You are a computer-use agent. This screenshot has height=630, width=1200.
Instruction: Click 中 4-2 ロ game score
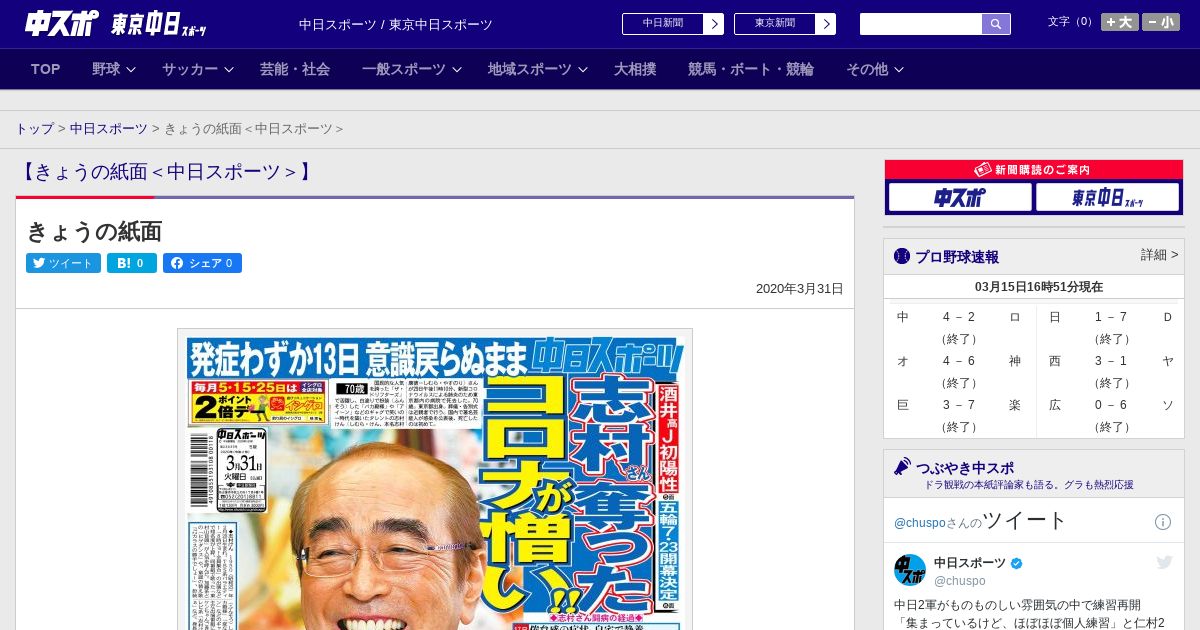point(959,328)
